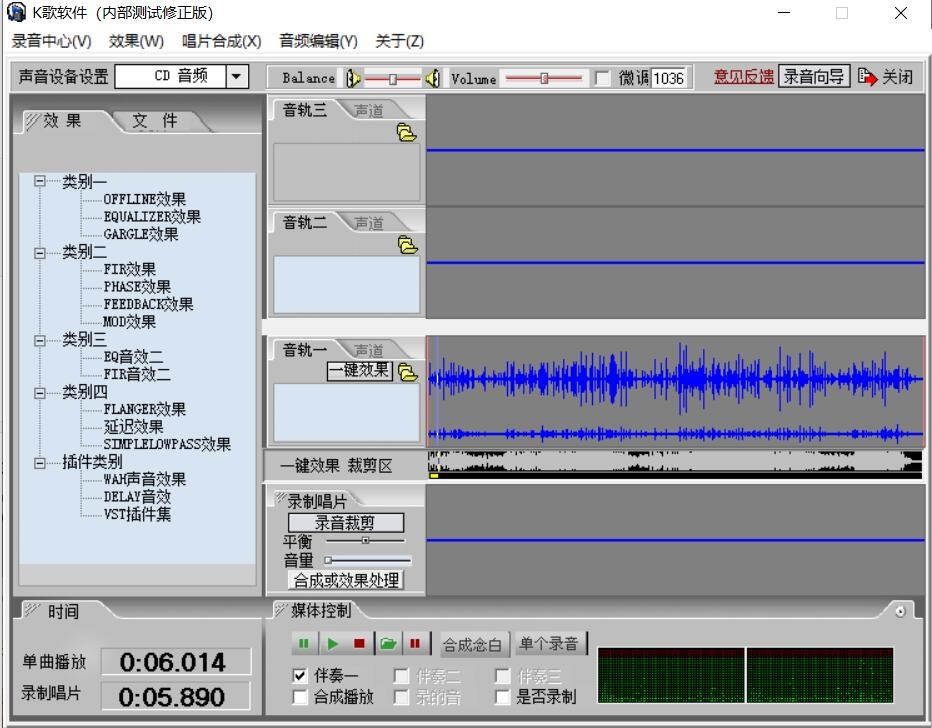The image size is (932, 728).
Task: Click the green open-folder icon in media controls
Action: (388, 644)
